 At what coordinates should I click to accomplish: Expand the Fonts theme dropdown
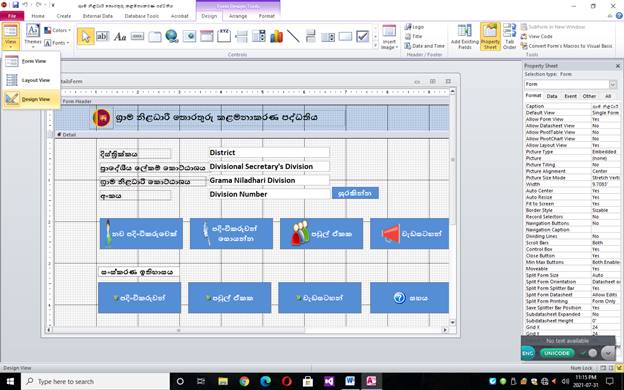tap(57, 43)
